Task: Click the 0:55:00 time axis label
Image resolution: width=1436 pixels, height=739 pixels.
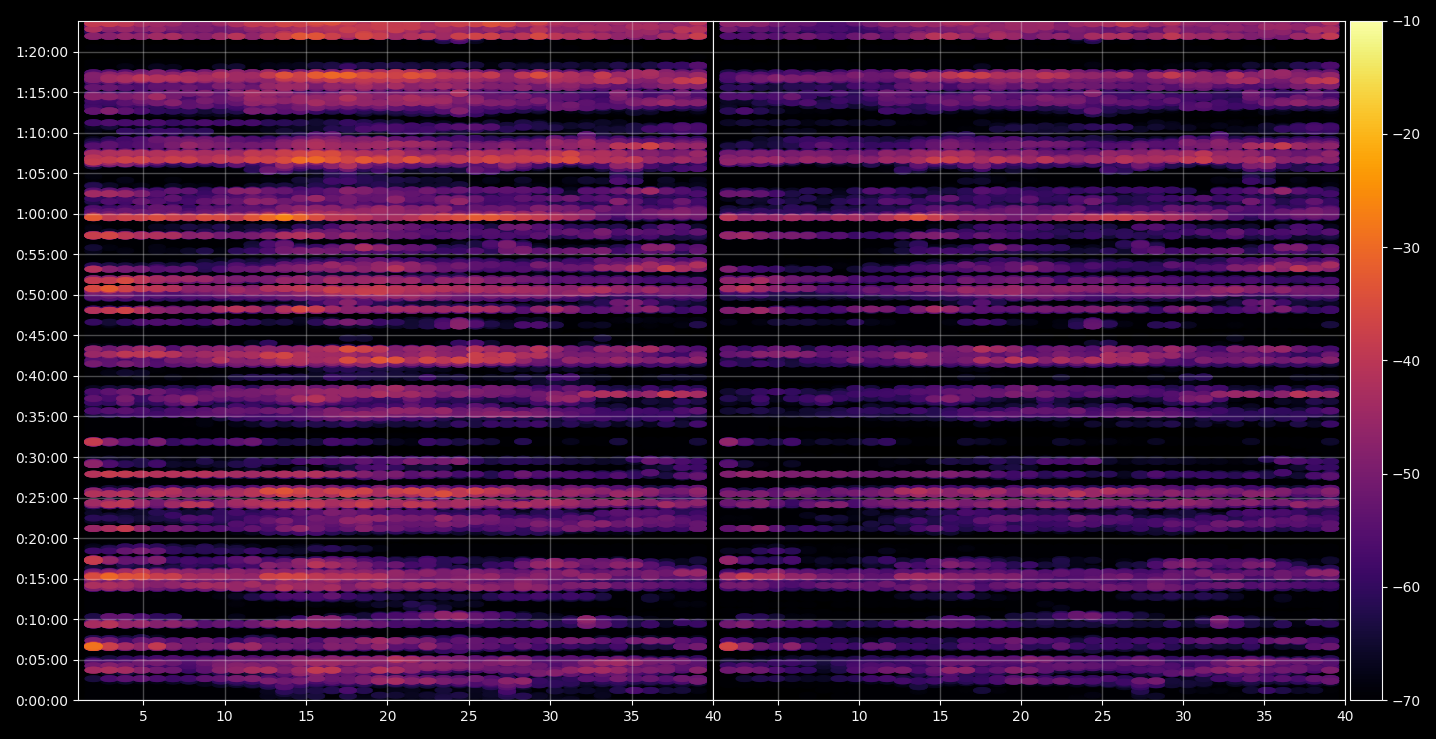Action: click(x=42, y=255)
